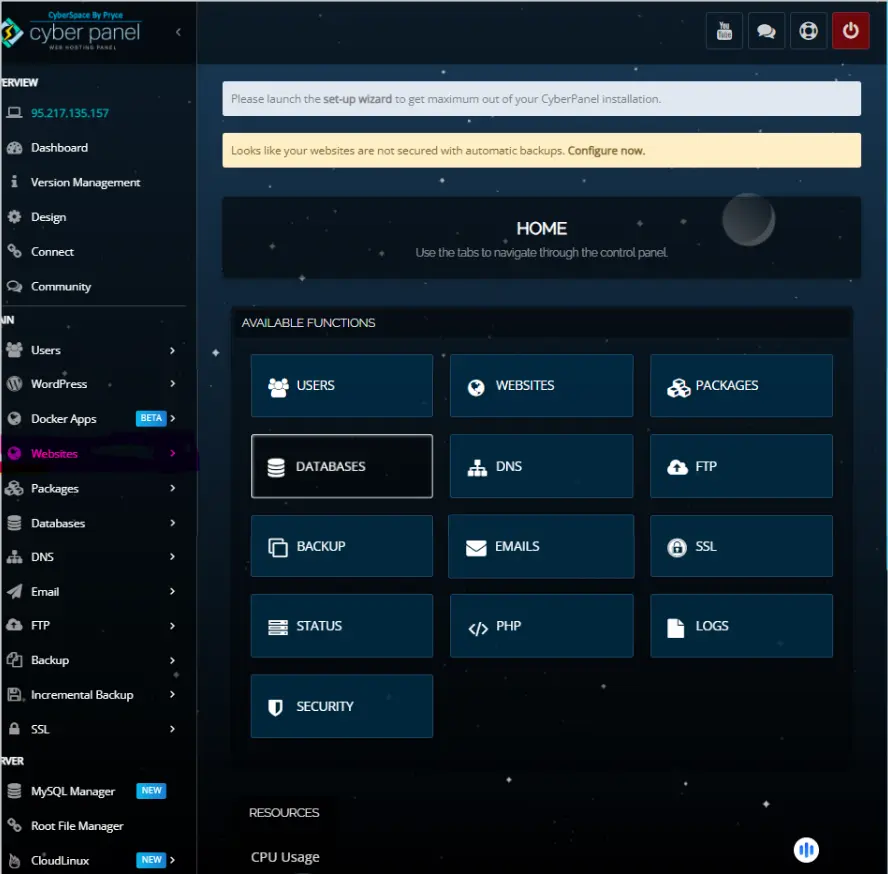Collapse sidebar using the chevron beside logo
The width and height of the screenshot is (888, 874).
178,32
